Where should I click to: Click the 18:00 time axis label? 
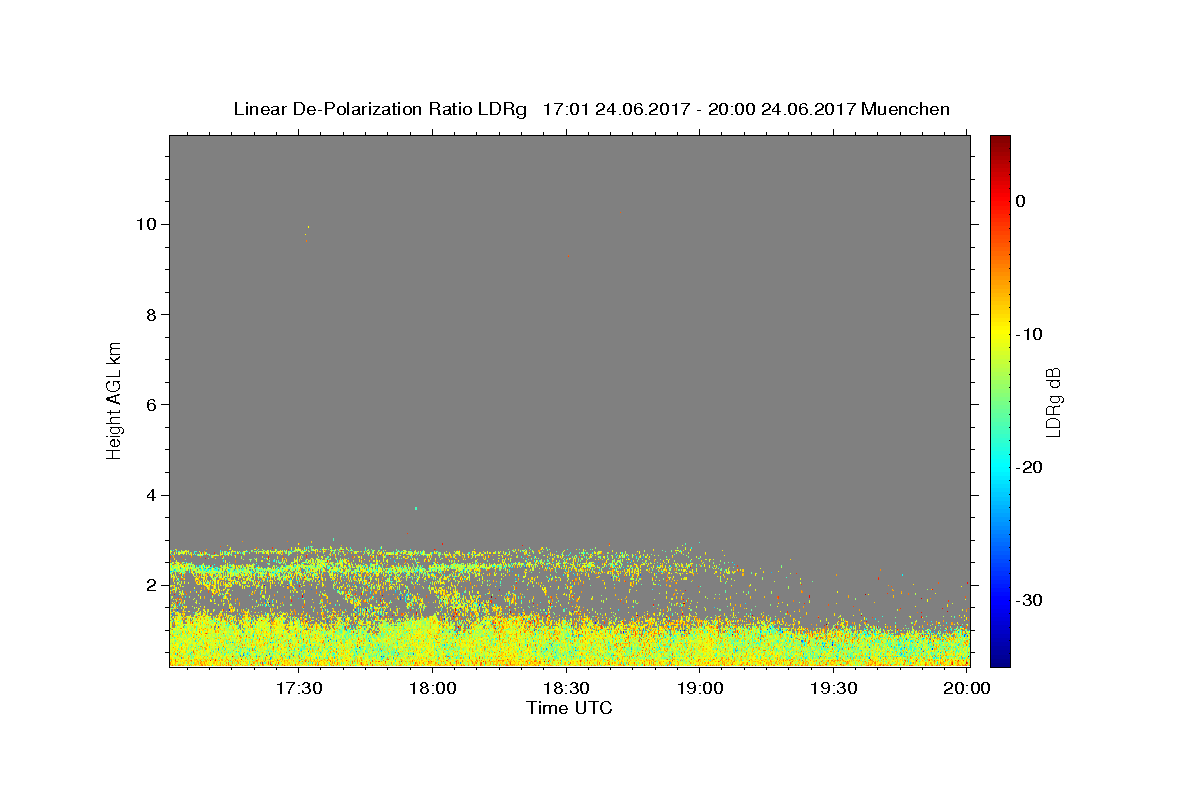[x=433, y=688]
